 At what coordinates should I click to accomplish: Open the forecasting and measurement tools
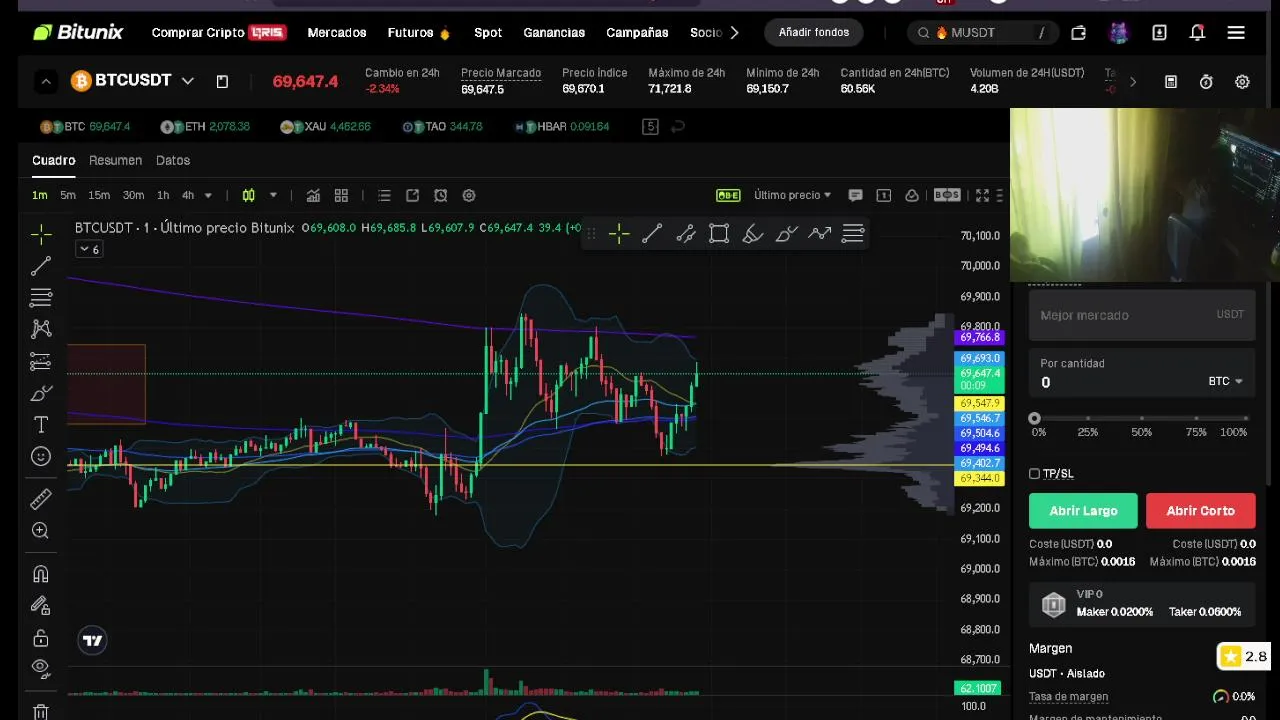(x=41, y=361)
